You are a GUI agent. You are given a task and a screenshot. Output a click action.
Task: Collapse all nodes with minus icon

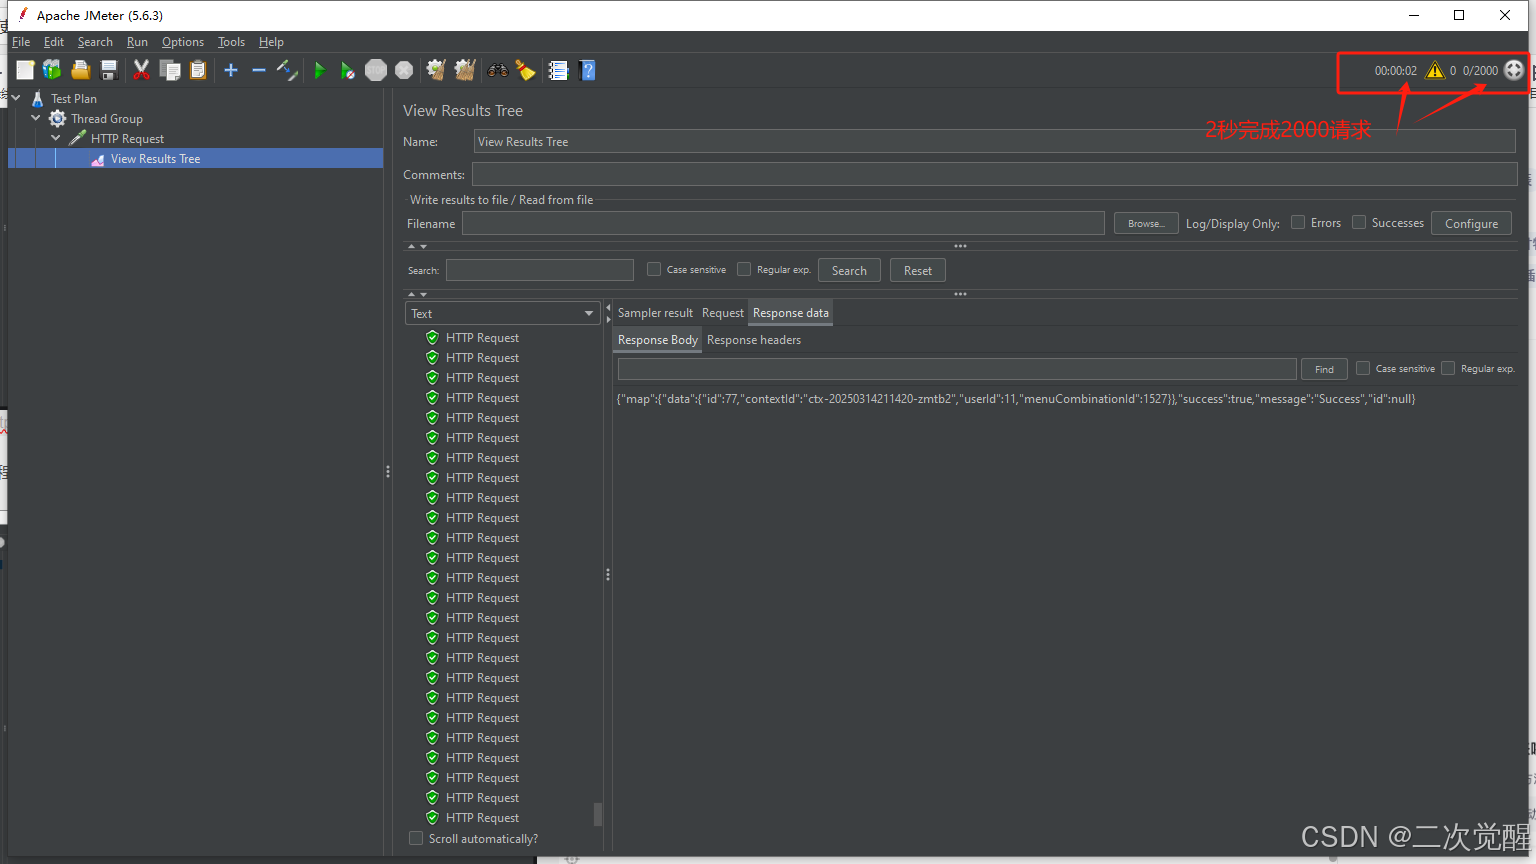click(x=259, y=70)
